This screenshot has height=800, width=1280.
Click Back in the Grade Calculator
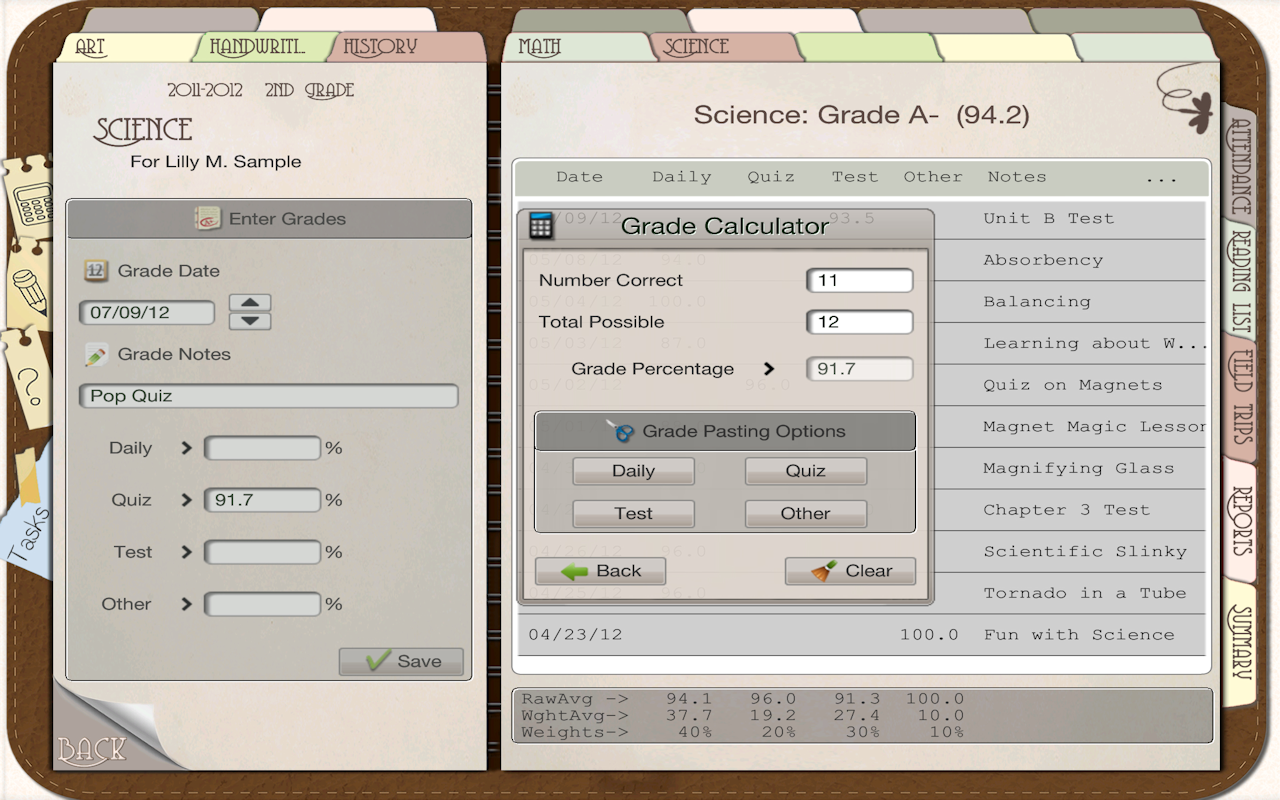point(600,571)
